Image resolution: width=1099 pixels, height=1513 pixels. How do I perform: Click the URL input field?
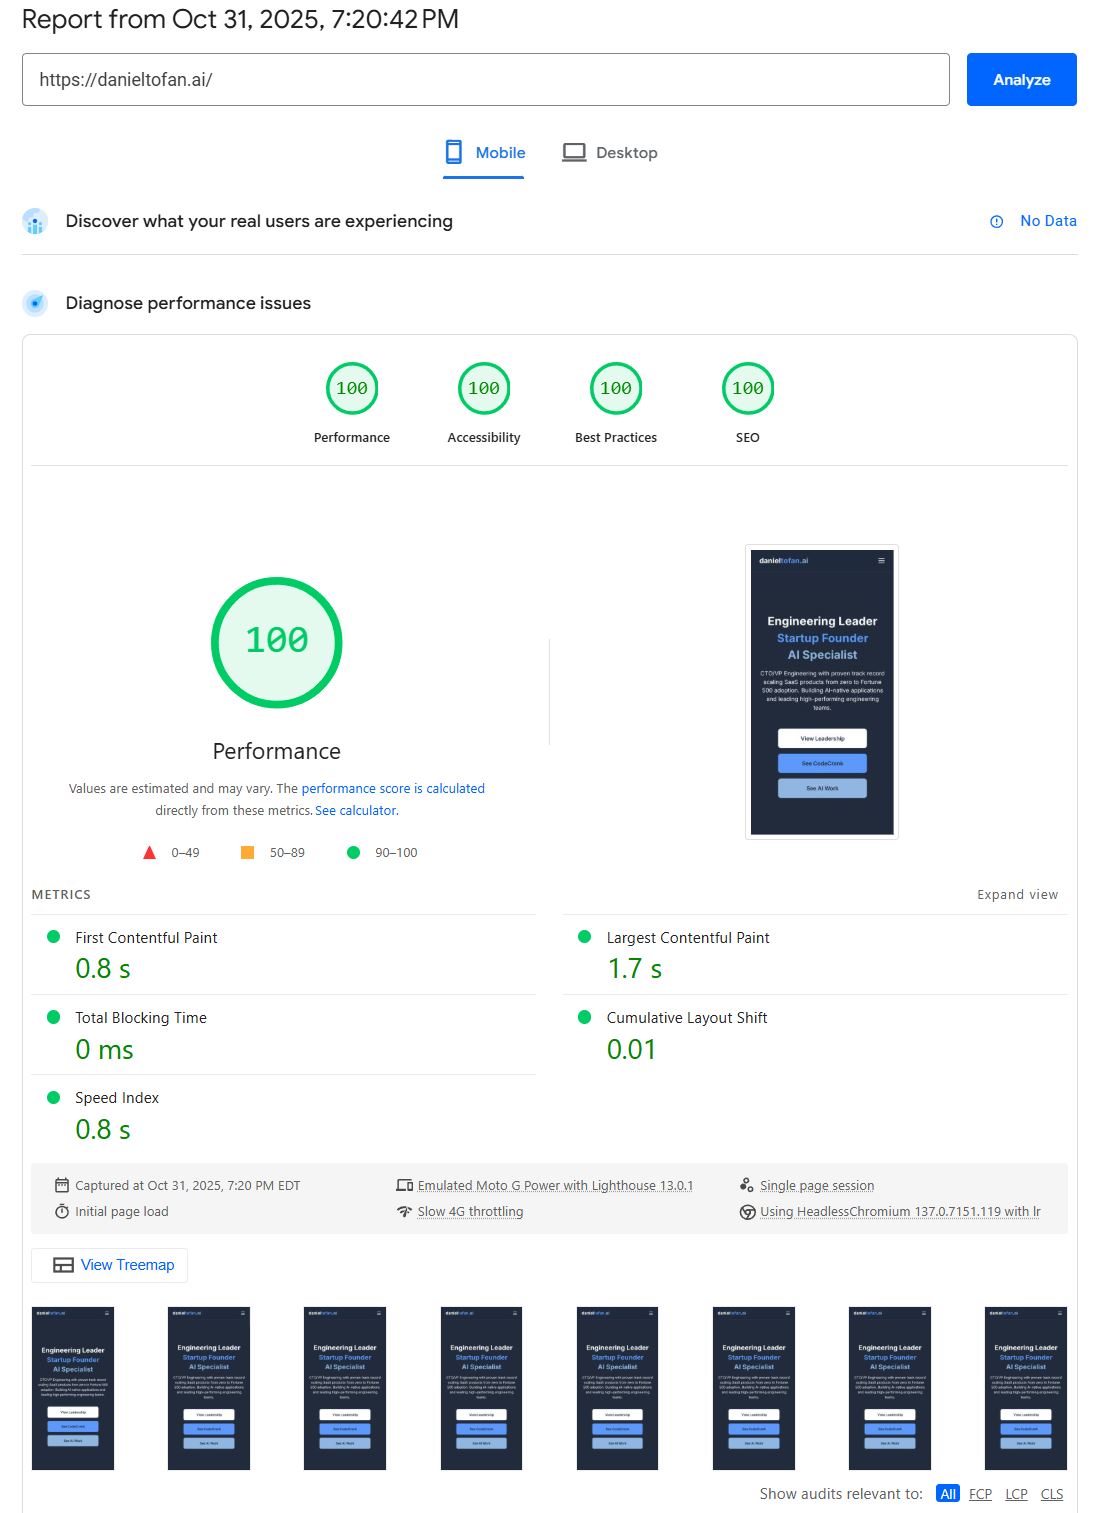coord(485,80)
